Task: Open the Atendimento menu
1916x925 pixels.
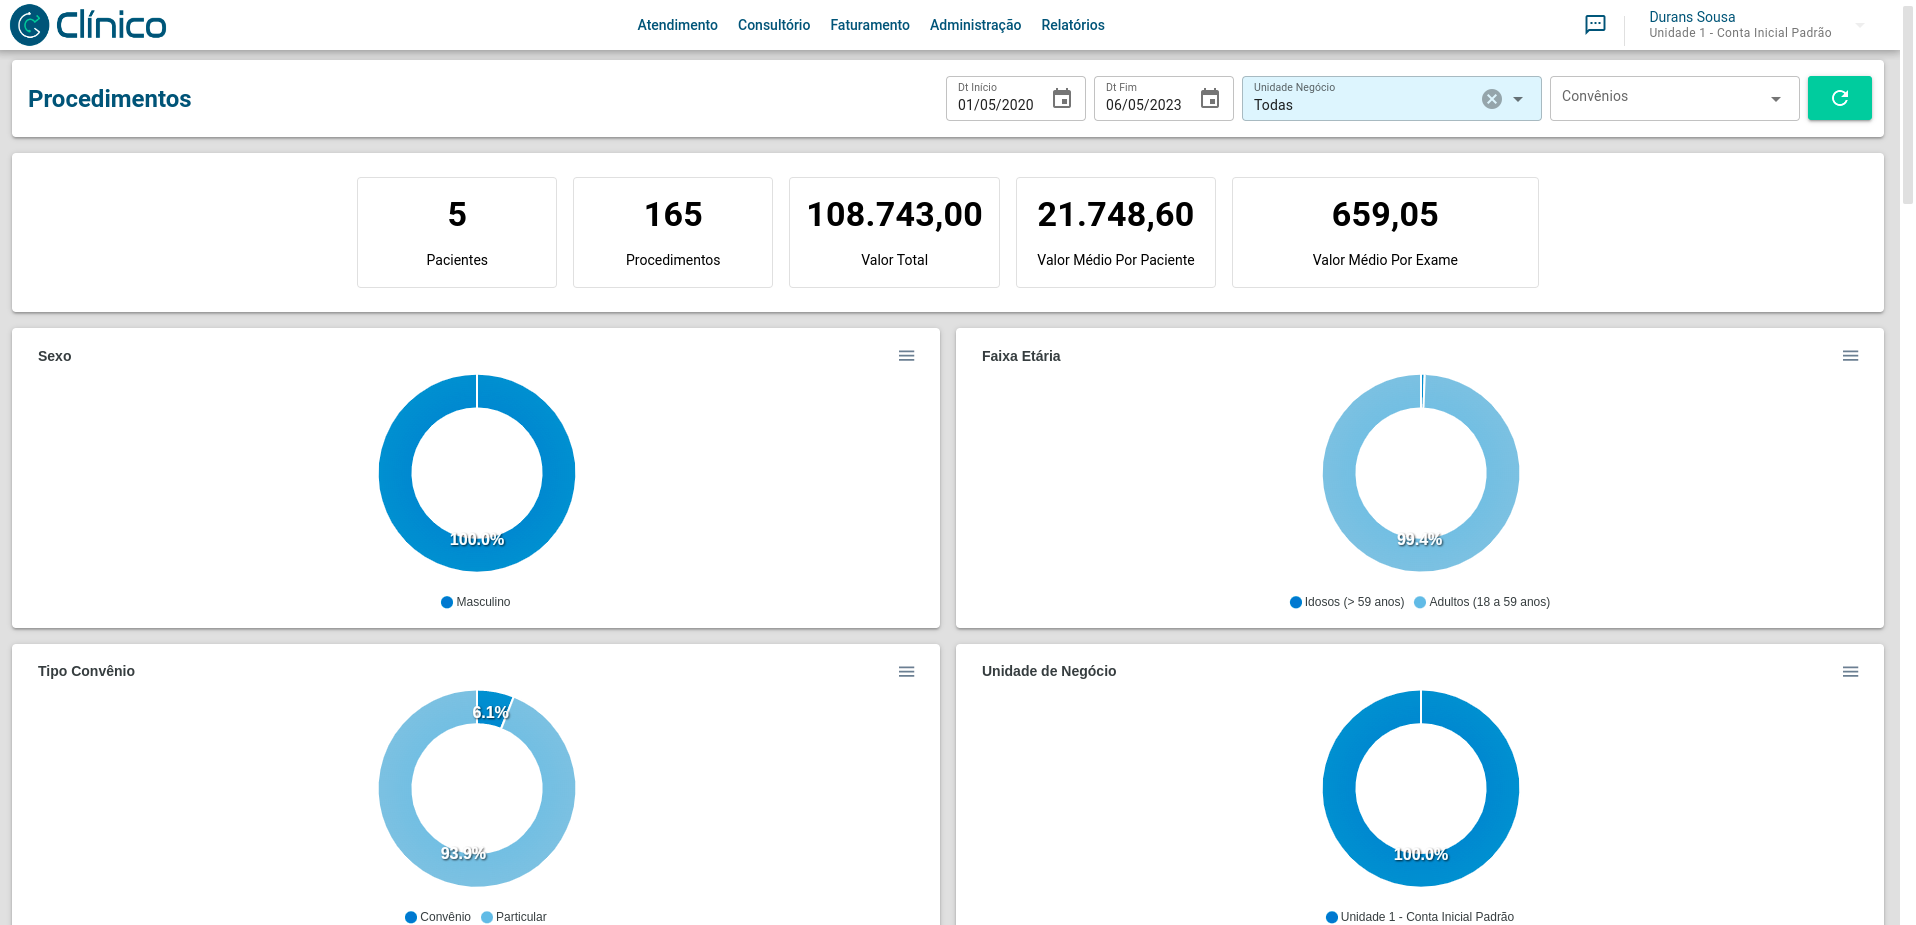Action: pyautogui.click(x=677, y=25)
